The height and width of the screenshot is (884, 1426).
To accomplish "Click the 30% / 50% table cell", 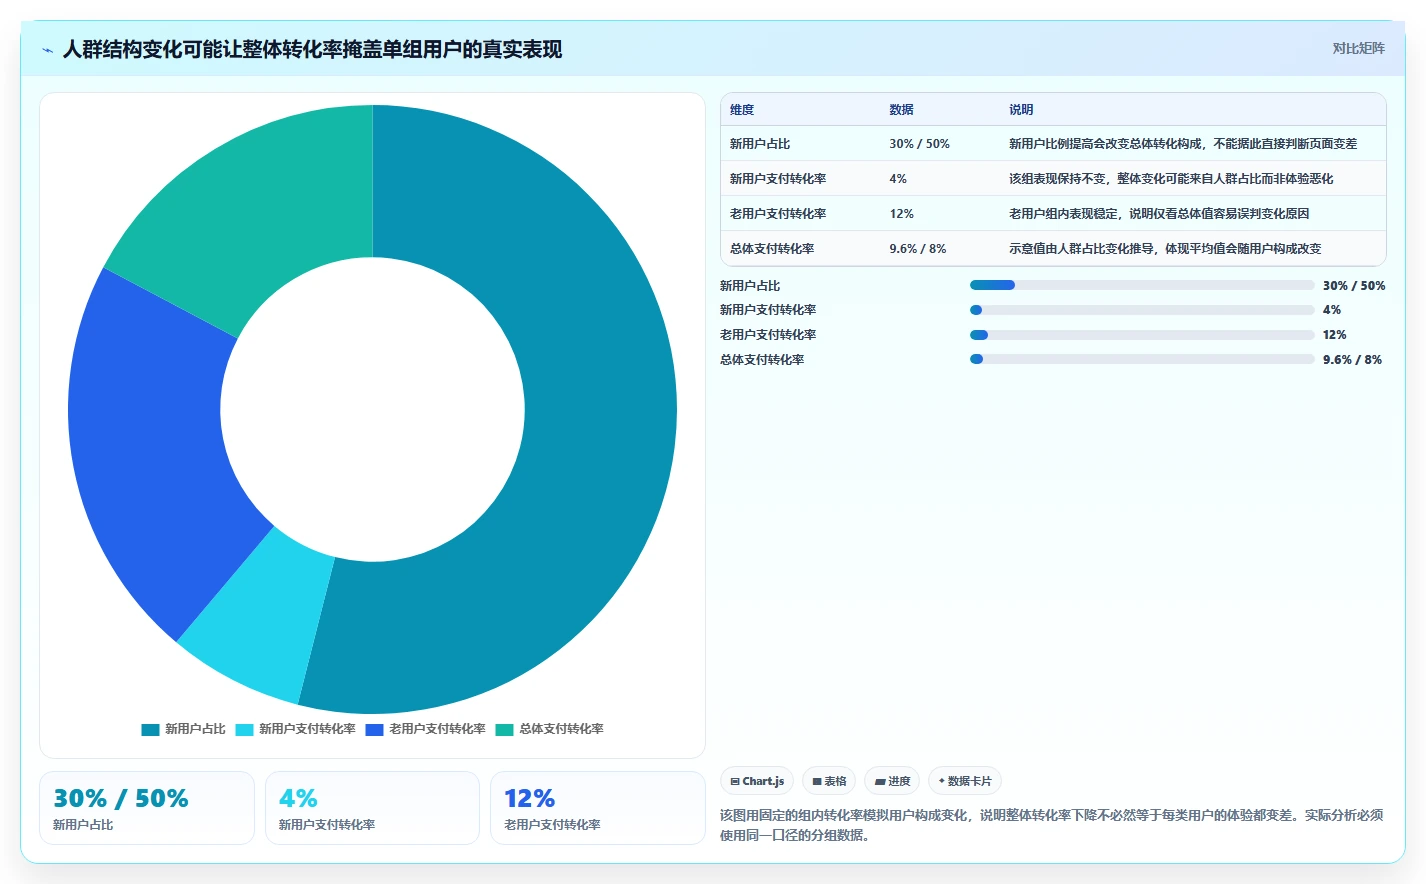I will click(x=919, y=144).
